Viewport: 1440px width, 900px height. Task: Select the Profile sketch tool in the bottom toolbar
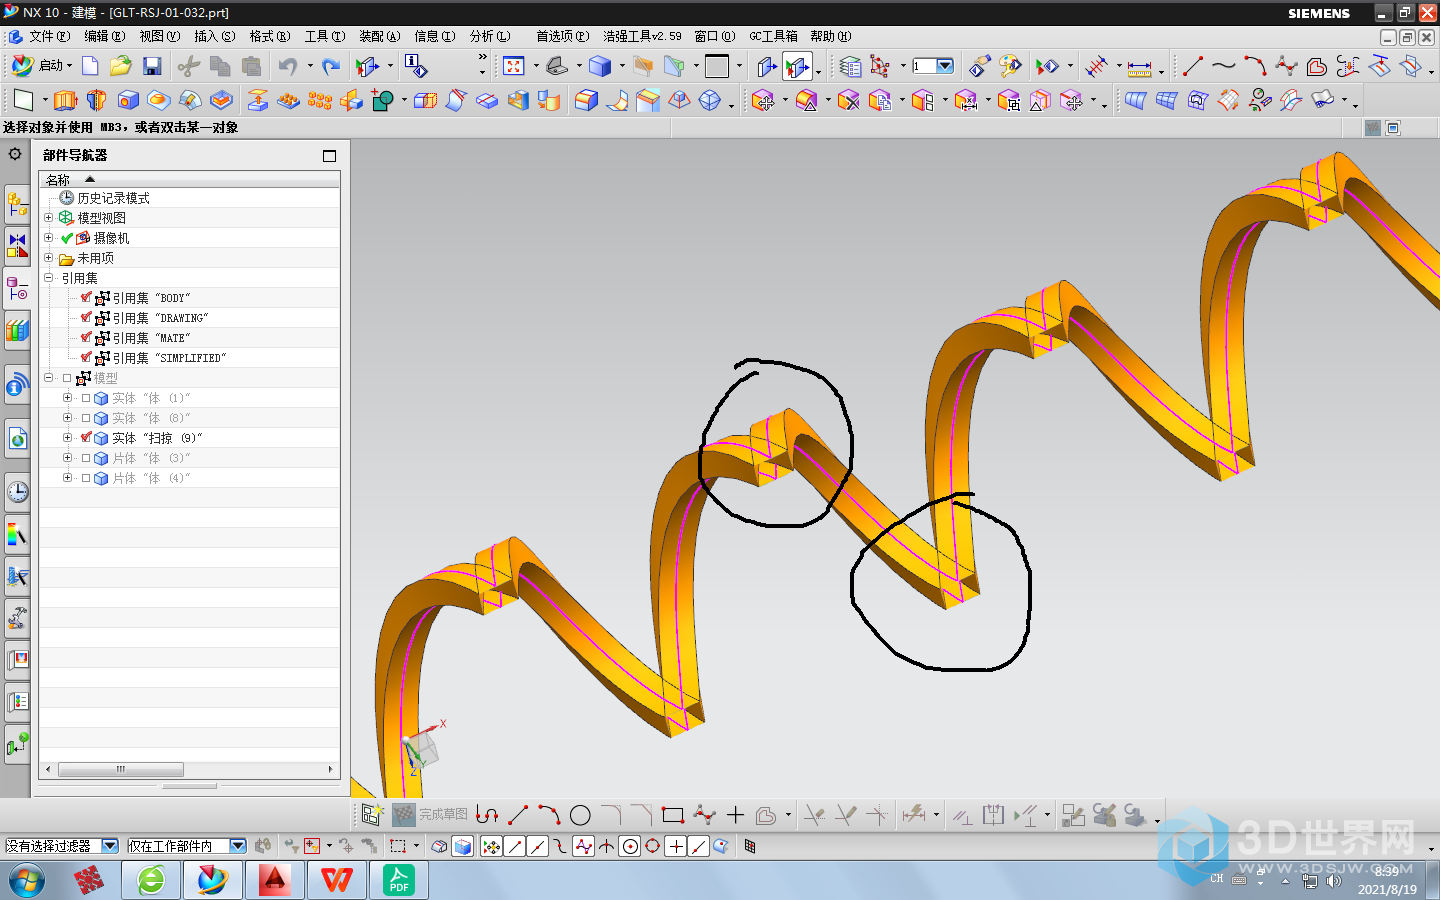click(487, 815)
